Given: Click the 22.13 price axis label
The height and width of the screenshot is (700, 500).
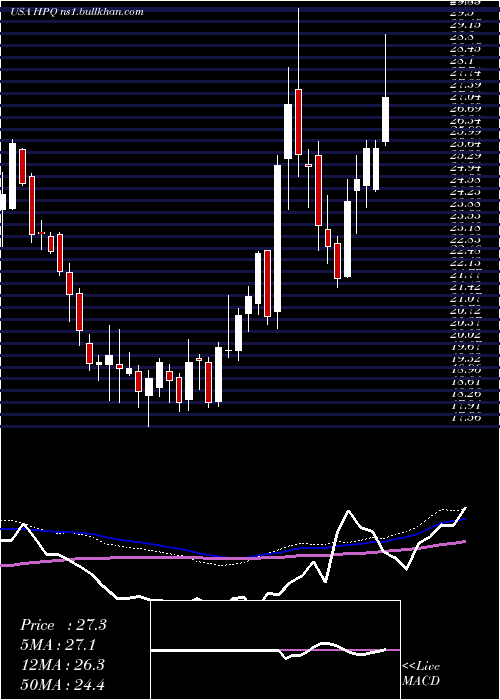Looking at the screenshot, I should [x=464, y=263].
